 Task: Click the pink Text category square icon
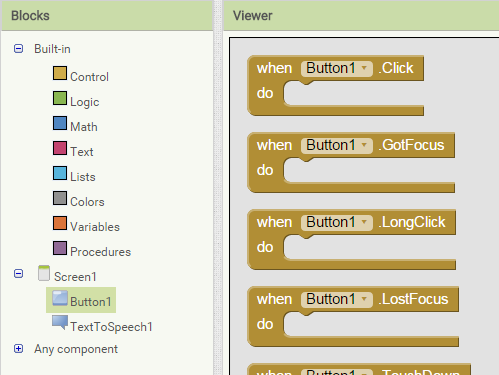click(x=60, y=148)
